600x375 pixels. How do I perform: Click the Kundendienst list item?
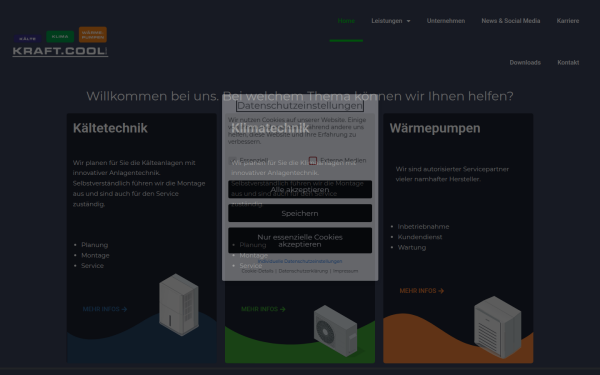(x=420, y=237)
